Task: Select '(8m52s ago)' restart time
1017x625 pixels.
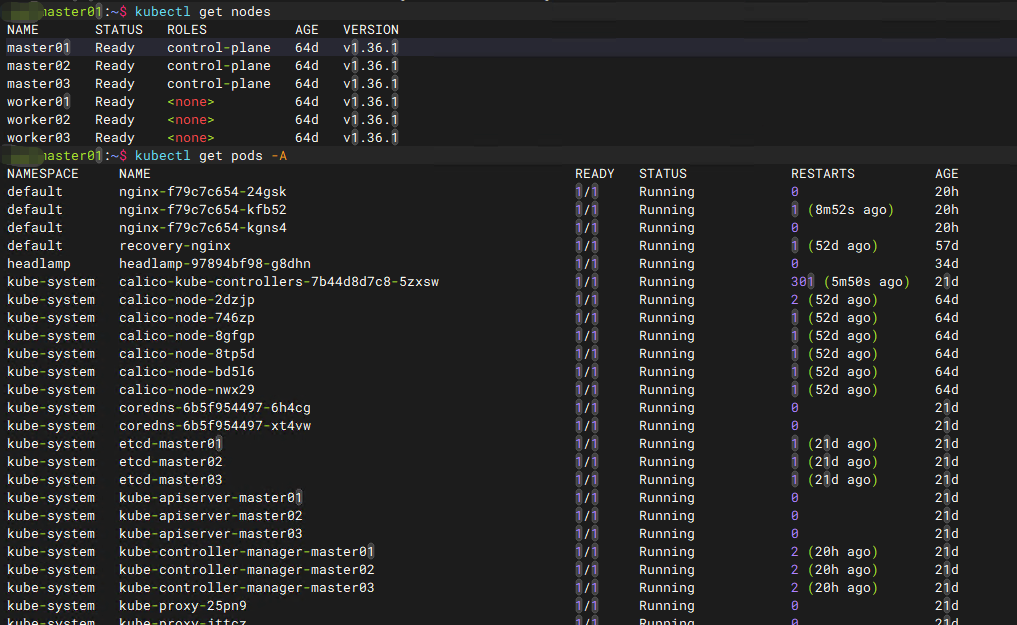Action: point(851,210)
